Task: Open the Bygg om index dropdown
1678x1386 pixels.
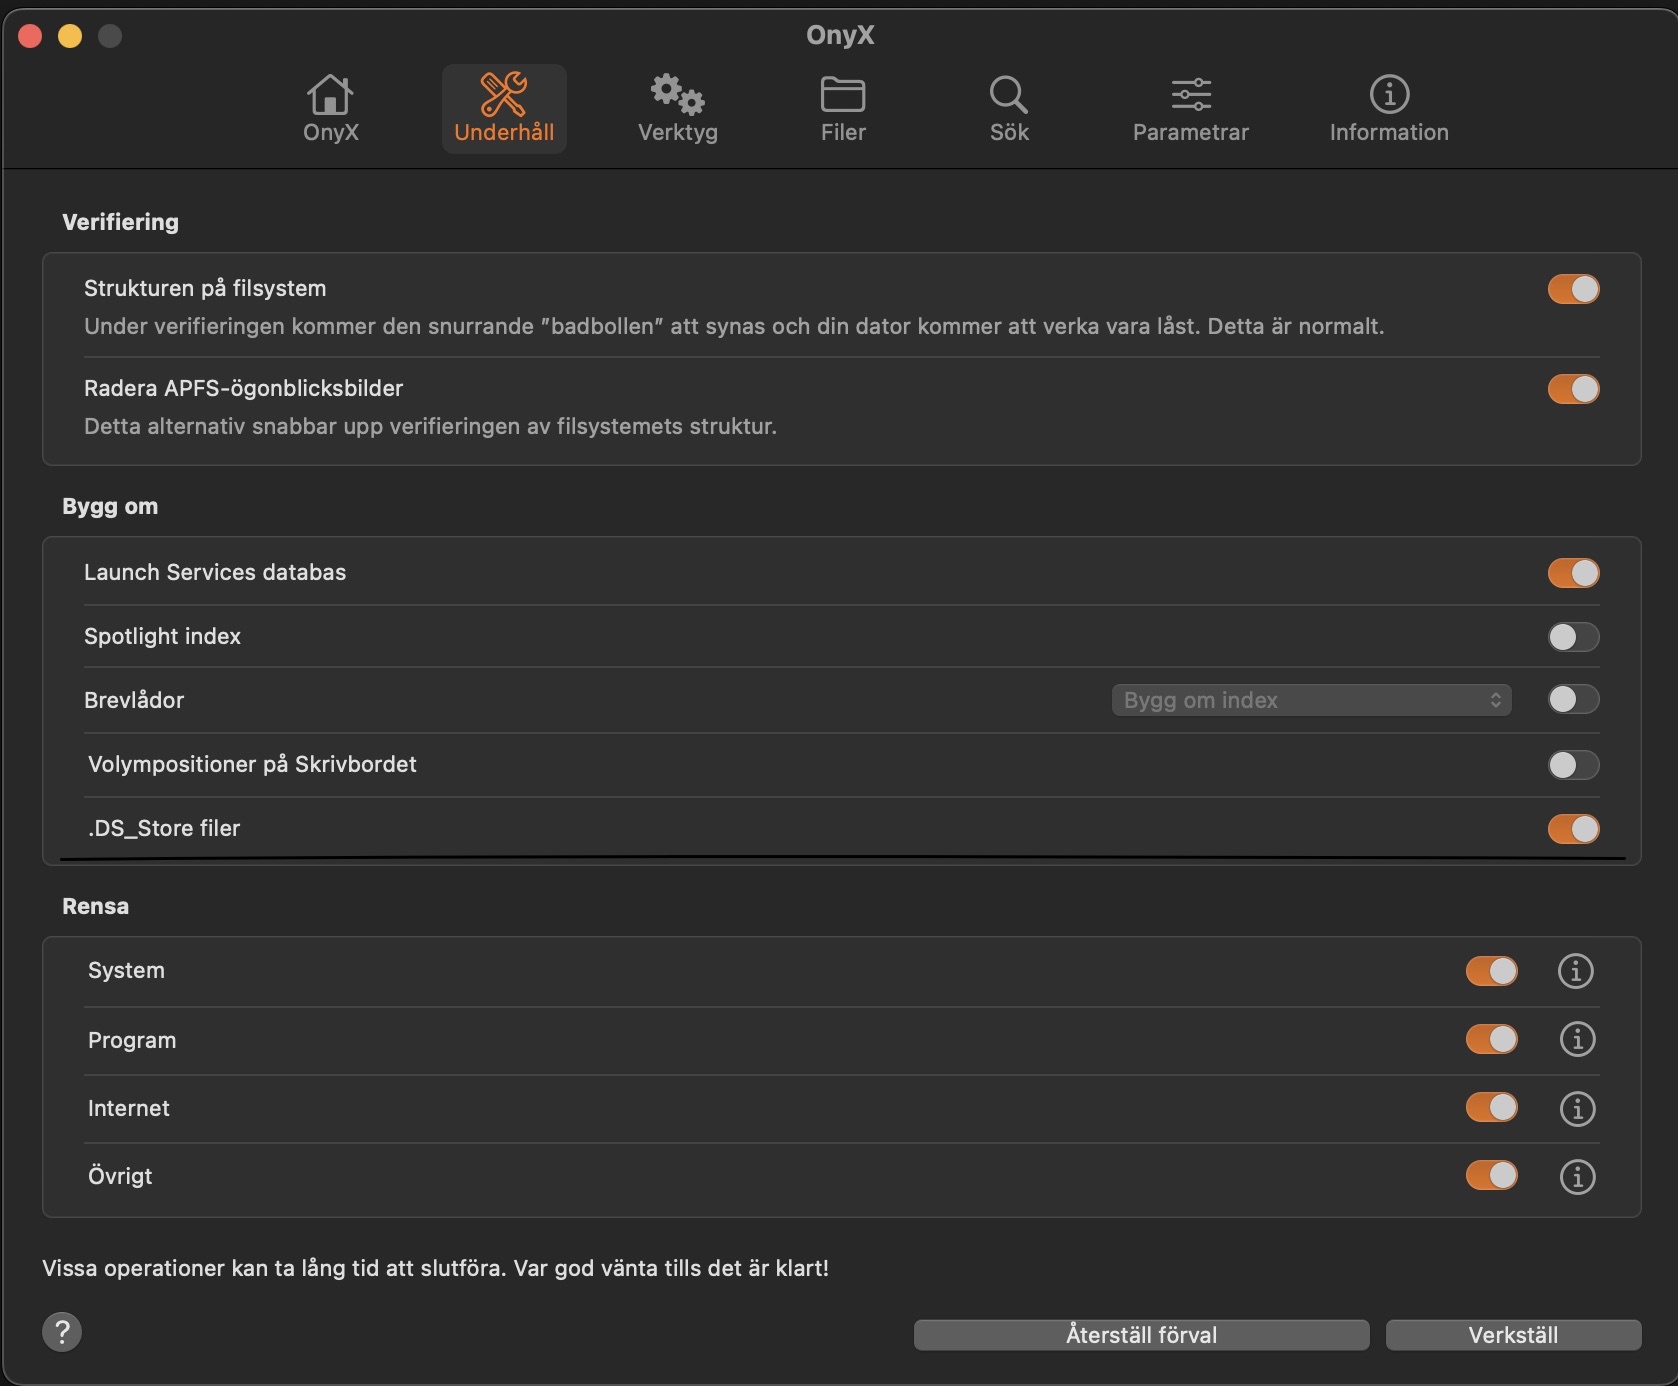Action: [1311, 700]
